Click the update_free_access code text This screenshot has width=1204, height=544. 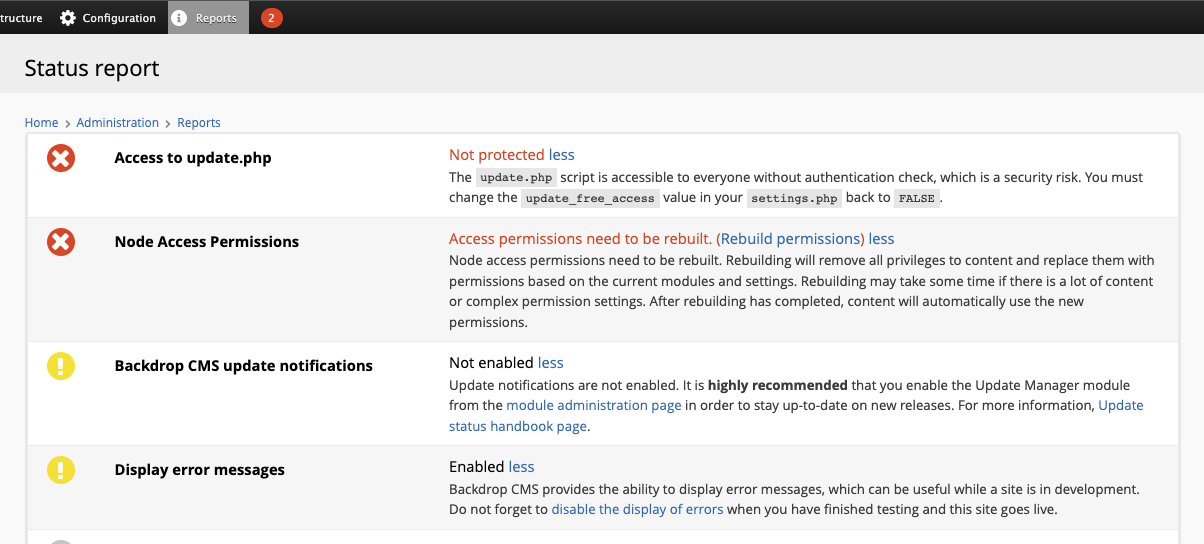coord(590,198)
